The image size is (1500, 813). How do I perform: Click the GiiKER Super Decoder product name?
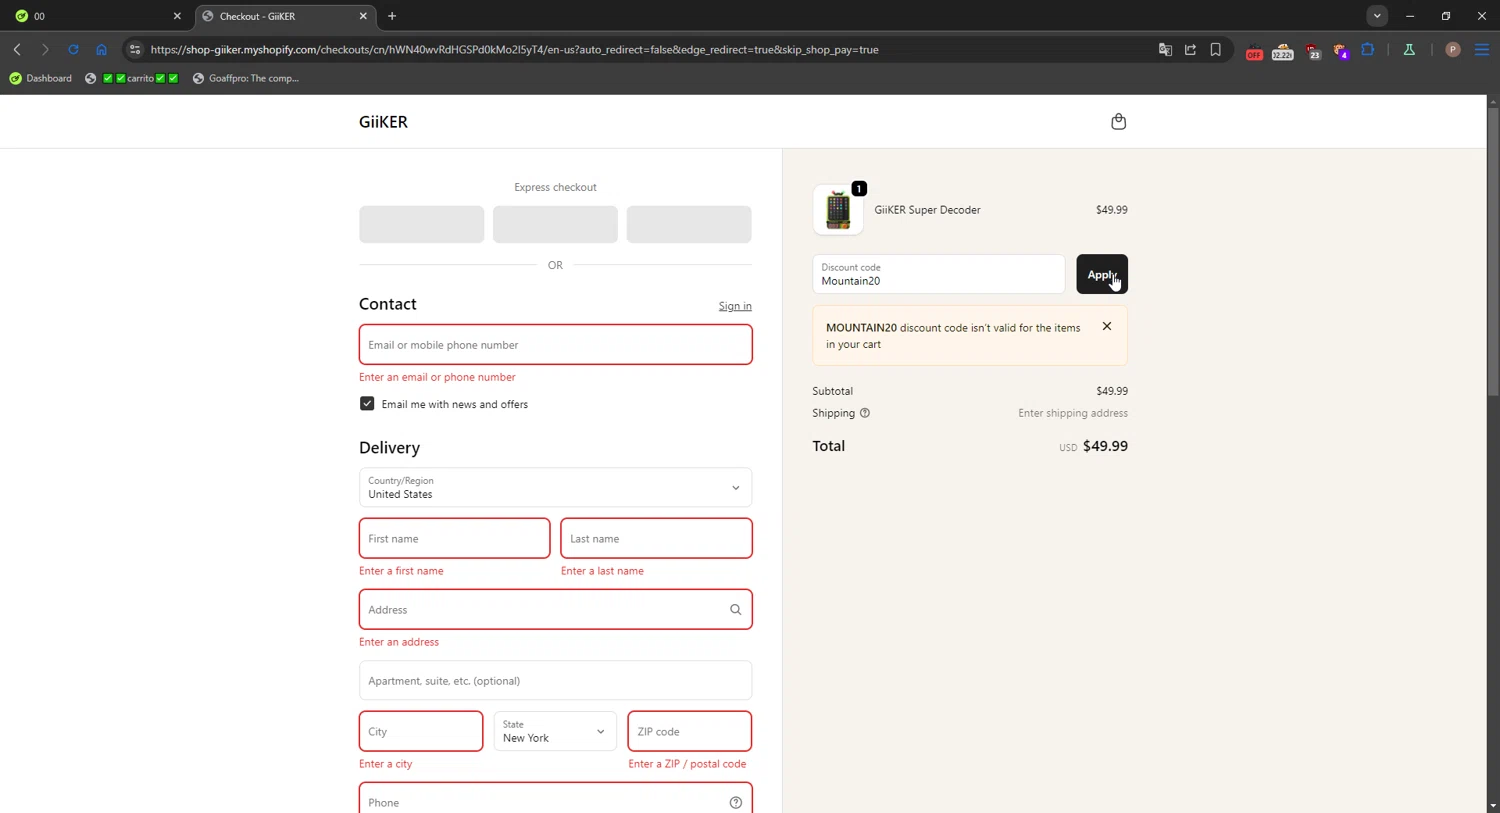coord(927,210)
